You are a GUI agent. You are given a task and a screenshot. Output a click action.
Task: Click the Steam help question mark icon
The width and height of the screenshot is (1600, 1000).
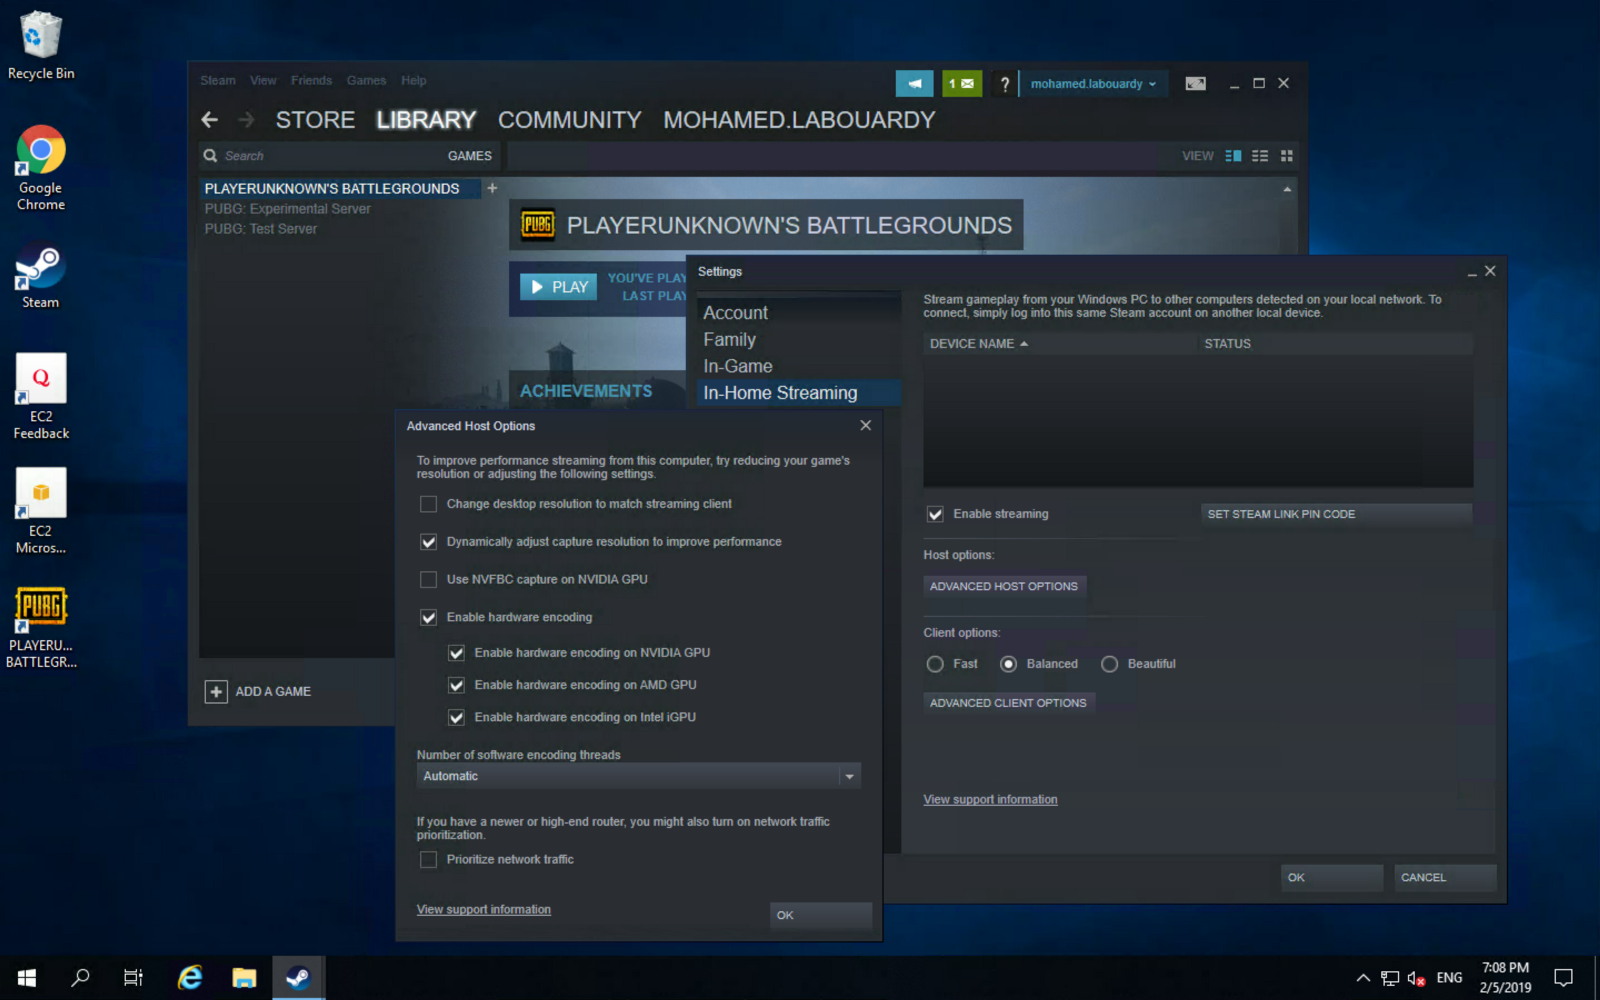1004,84
